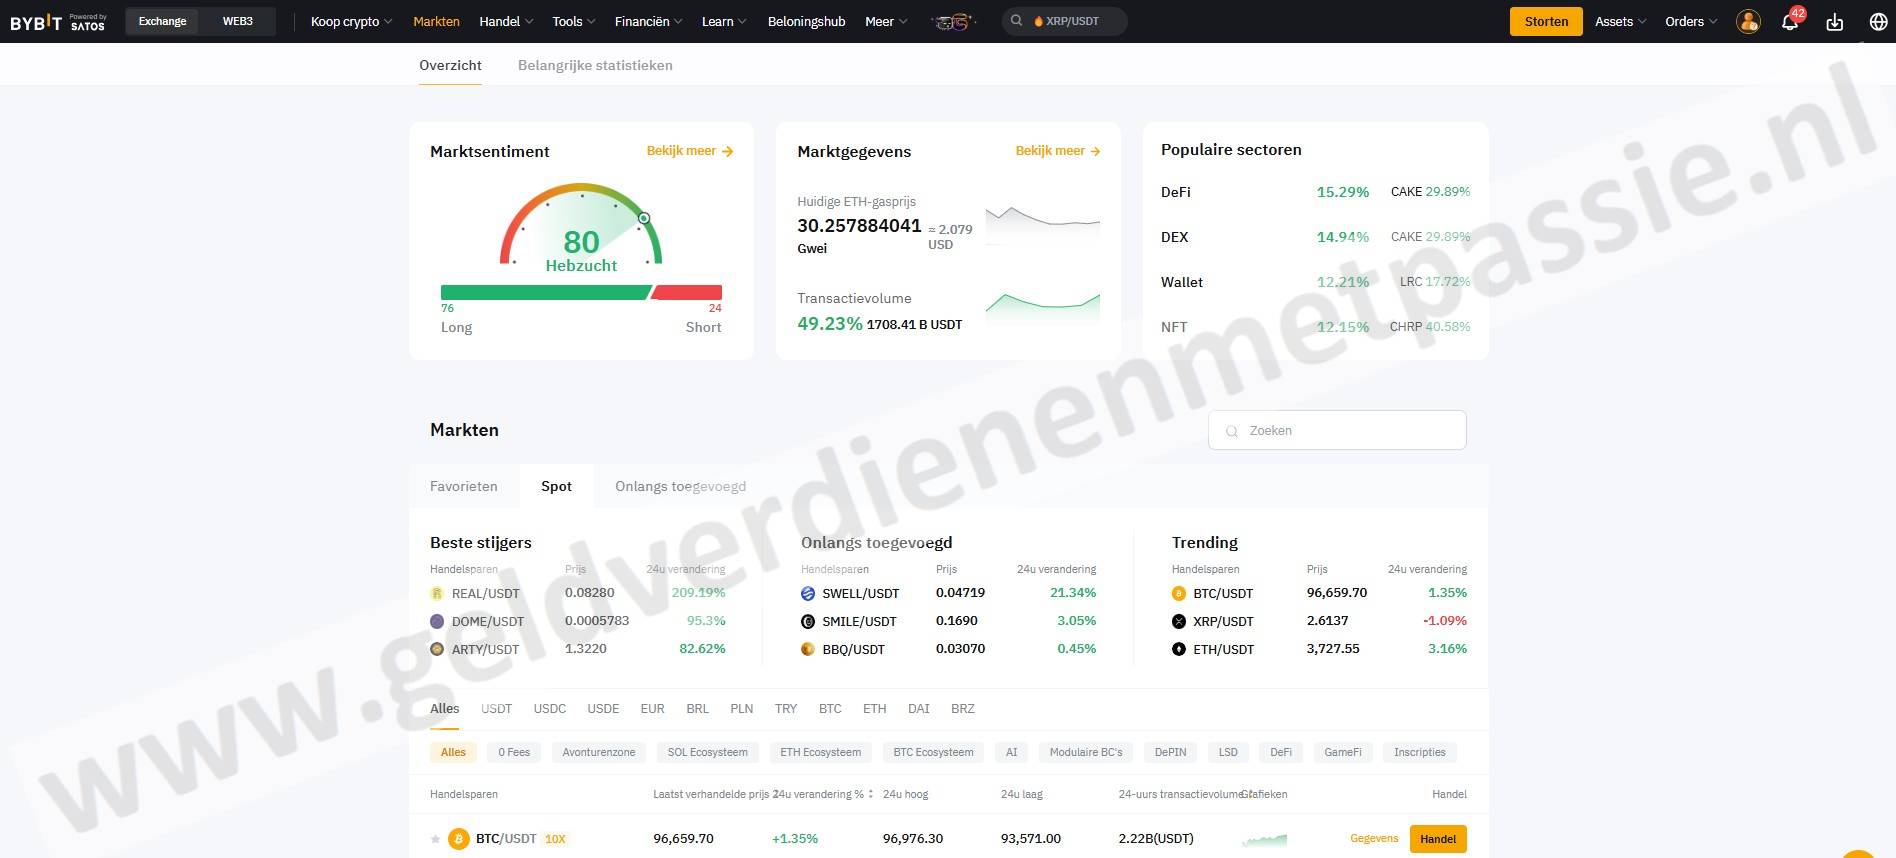This screenshot has width=1896, height=858.
Task: Star BTC/USDT as a favorite
Action: coord(435,839)
